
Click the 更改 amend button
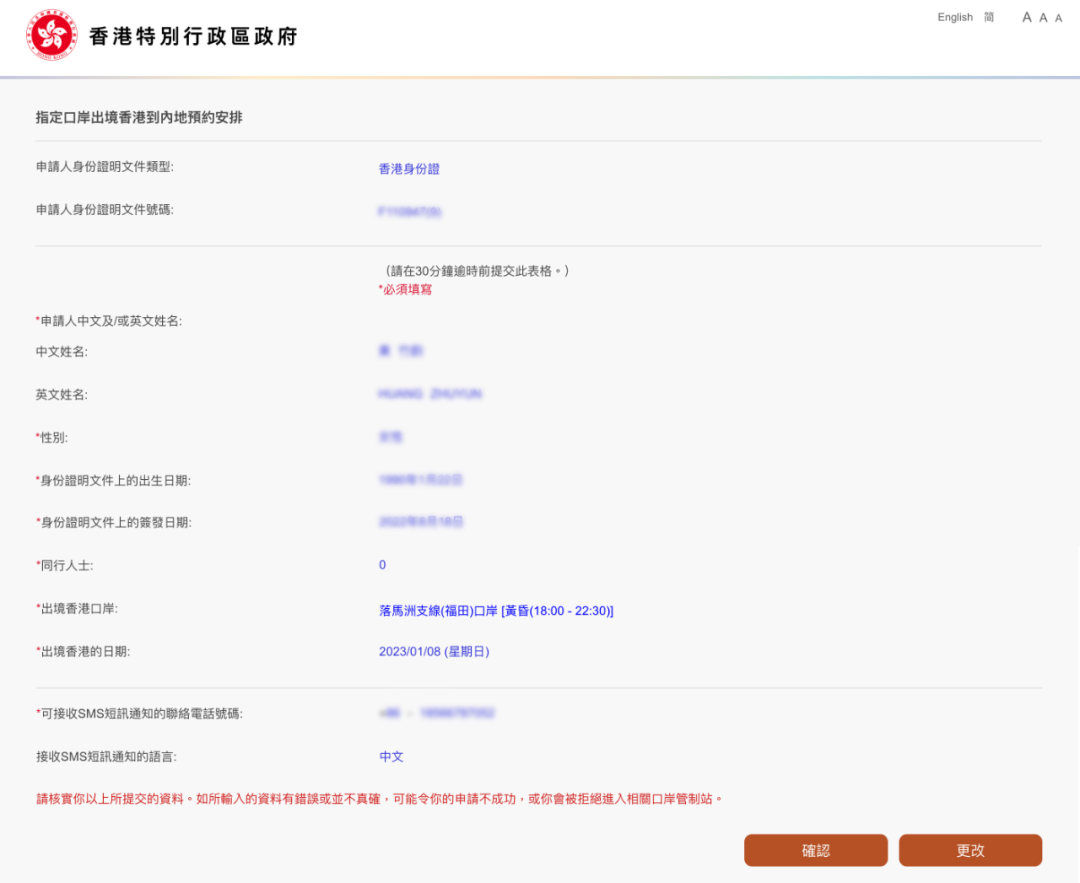pyautogui.click(x=970, y=851)
